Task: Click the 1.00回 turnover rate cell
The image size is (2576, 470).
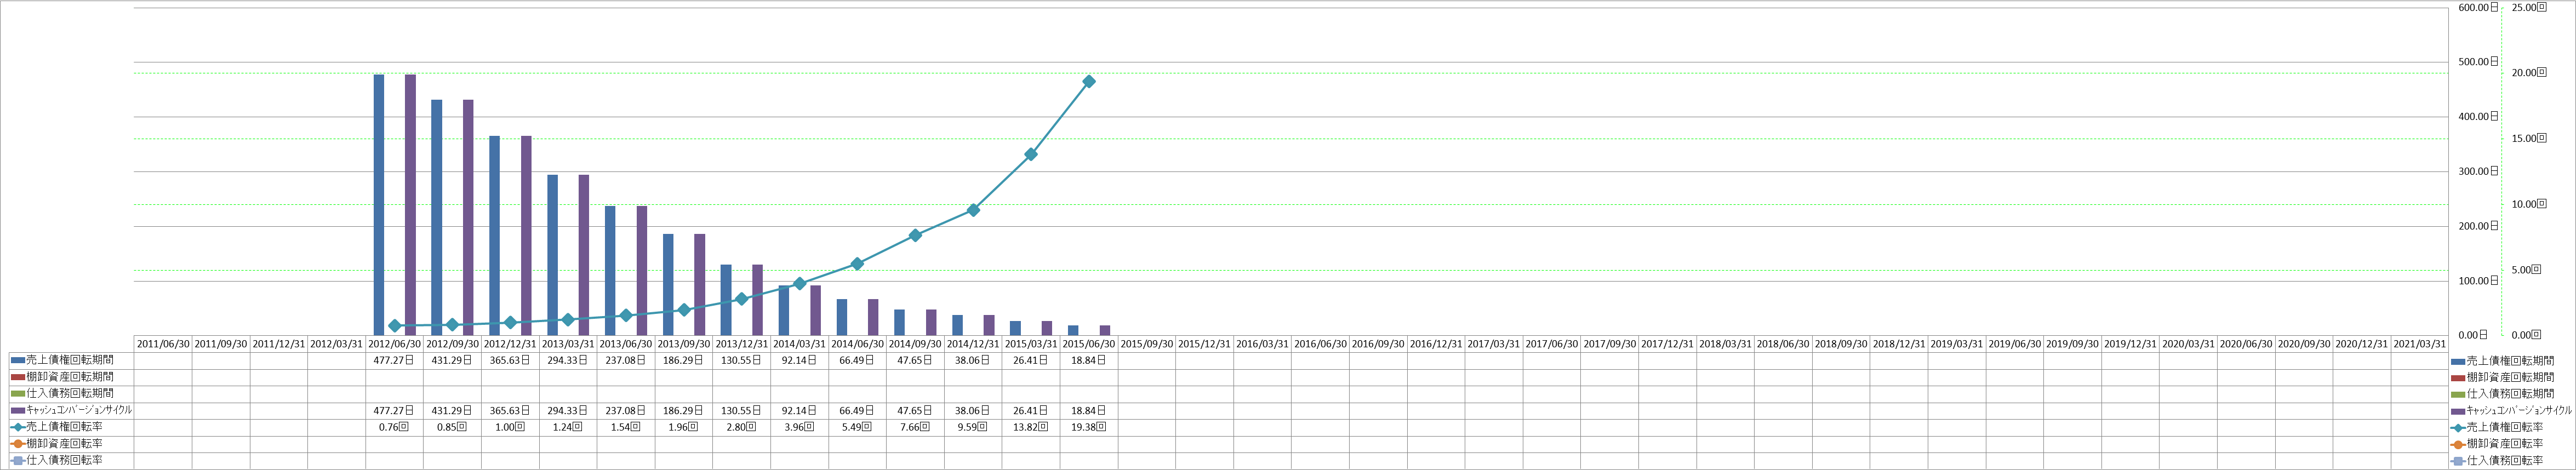Action: pyautogui.click(x=511, y=427)
